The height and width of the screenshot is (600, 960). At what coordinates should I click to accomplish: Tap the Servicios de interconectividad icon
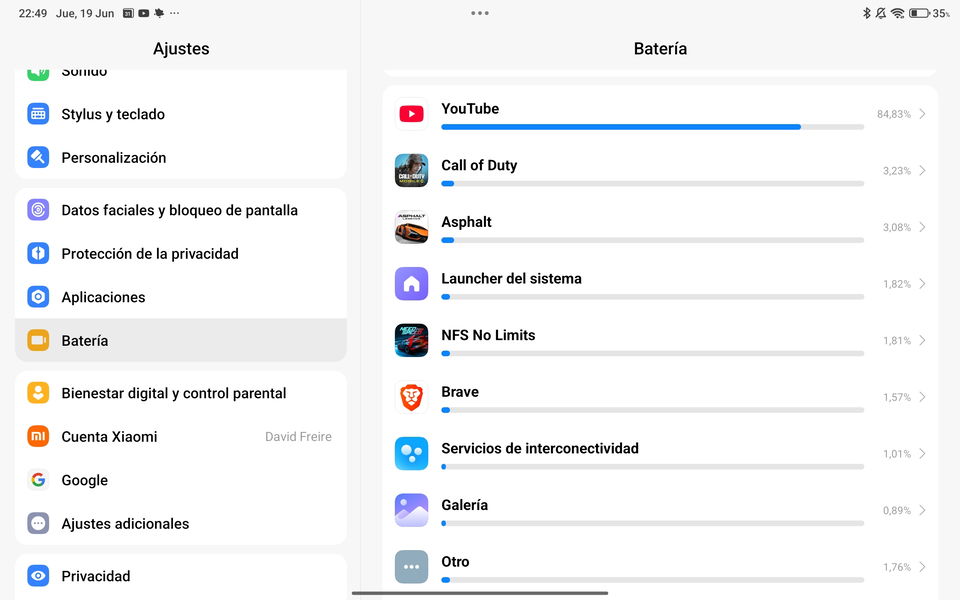click(411, 454)
